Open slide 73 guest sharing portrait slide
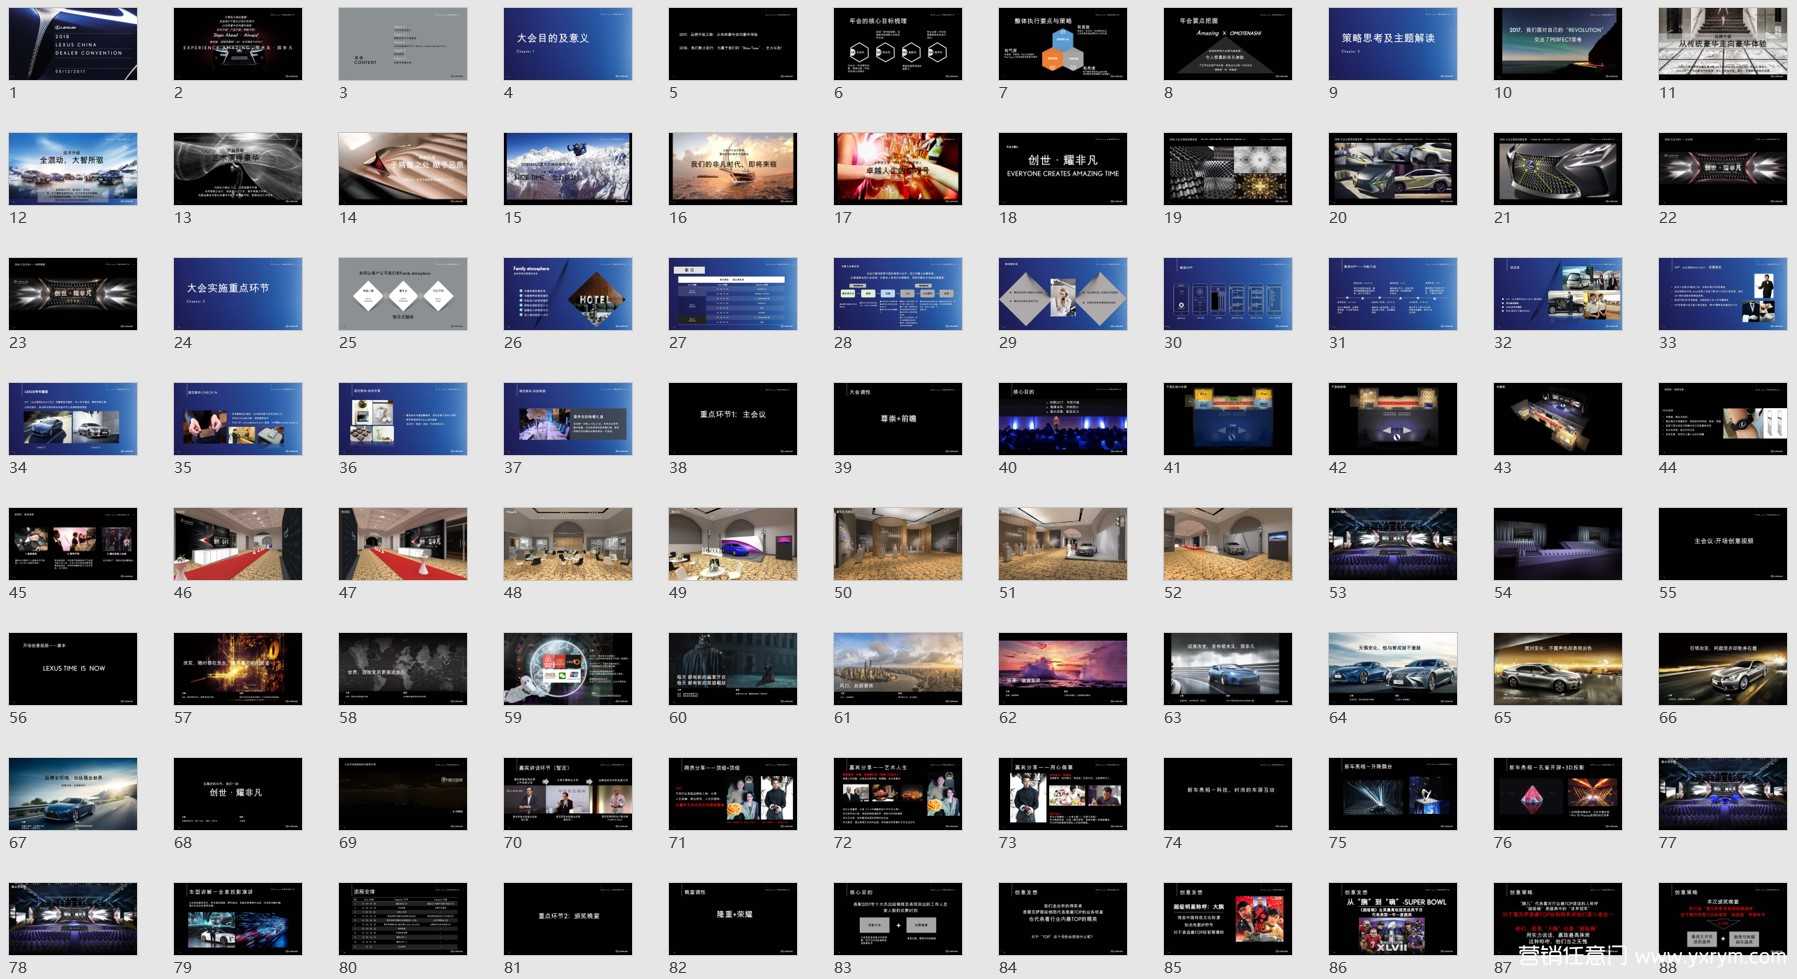This screenshot has height=979, width=1797. point(1063,794)
